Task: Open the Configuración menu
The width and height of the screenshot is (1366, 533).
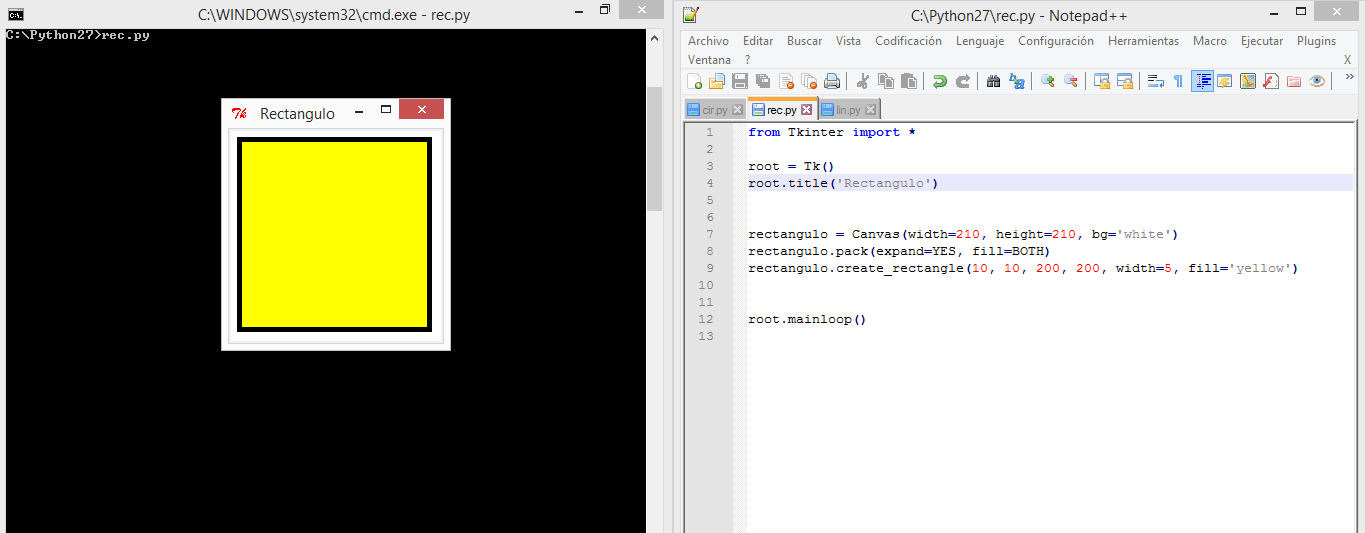Action: pyautogui.click(x=1056, y=41)
